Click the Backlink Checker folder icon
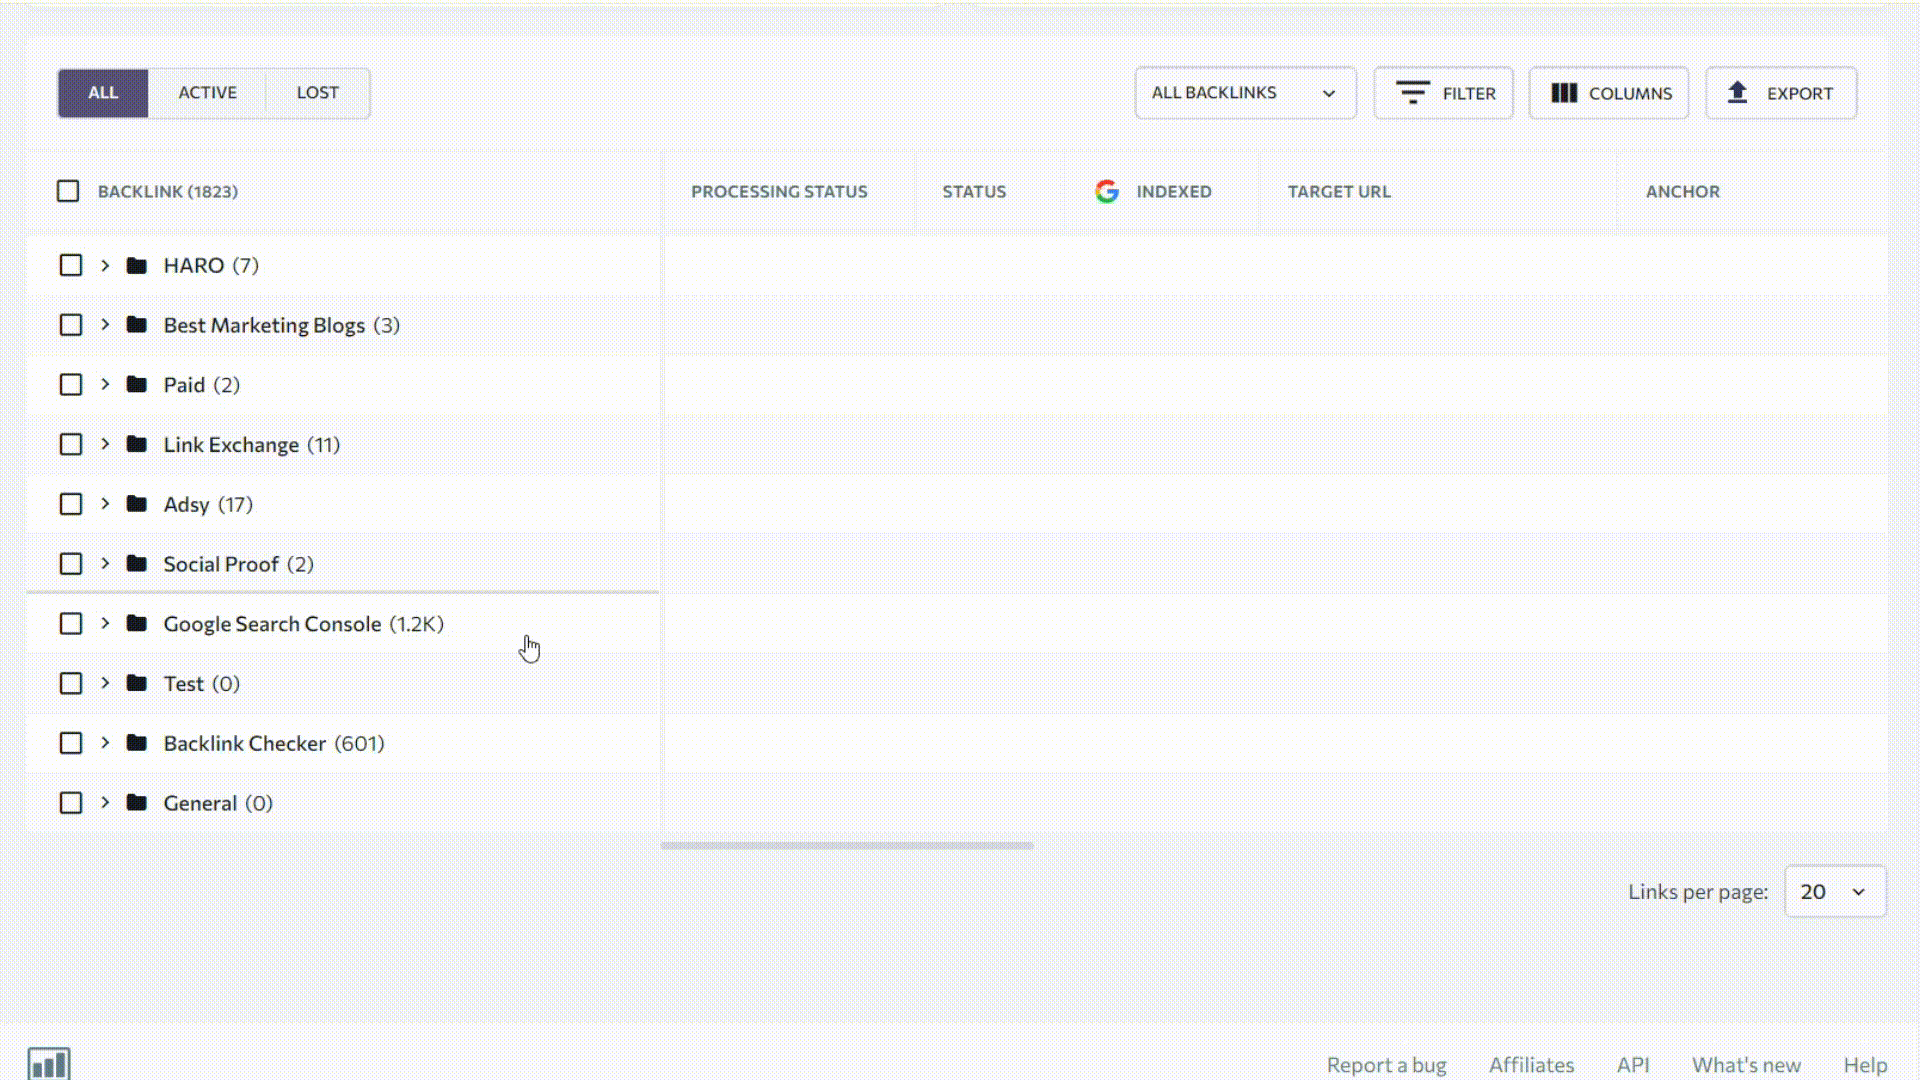1920x1080 pixels. tap(137, 743)
